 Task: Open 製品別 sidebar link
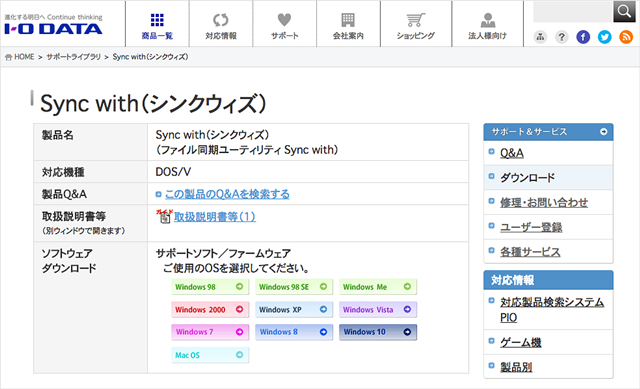pos(516,367)
